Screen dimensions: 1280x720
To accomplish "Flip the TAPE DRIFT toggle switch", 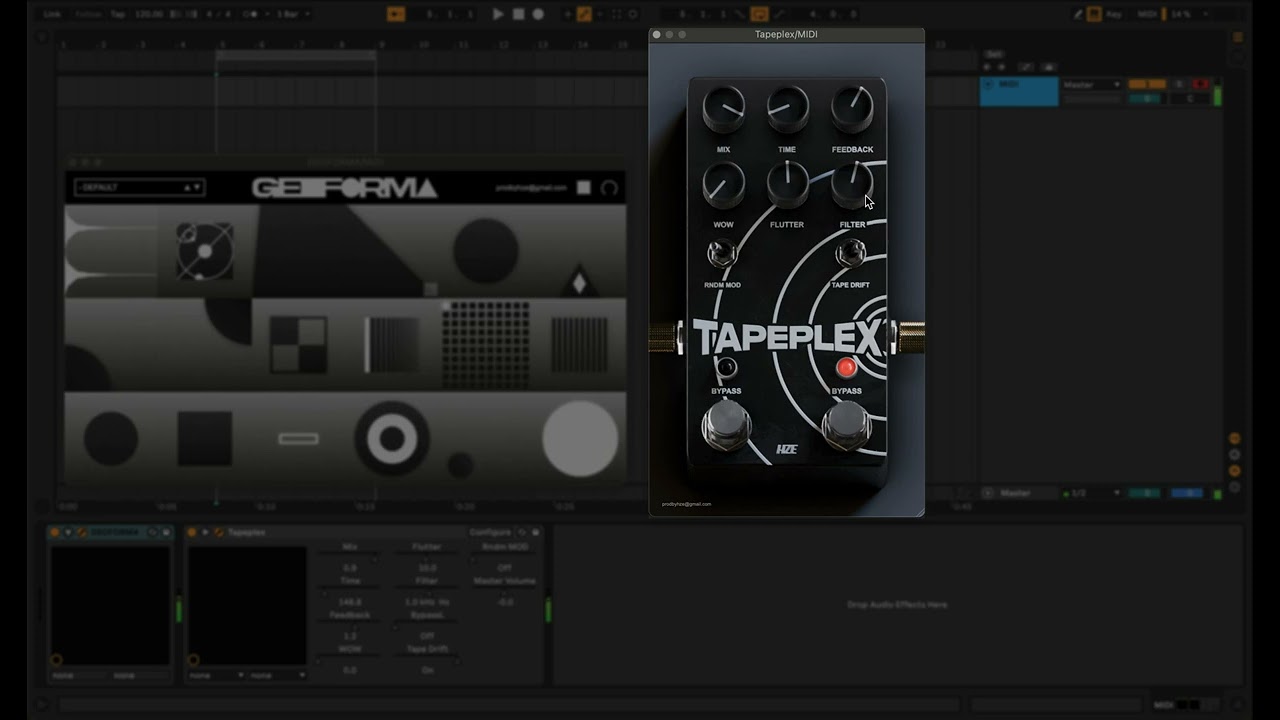I will coord(850,253).
